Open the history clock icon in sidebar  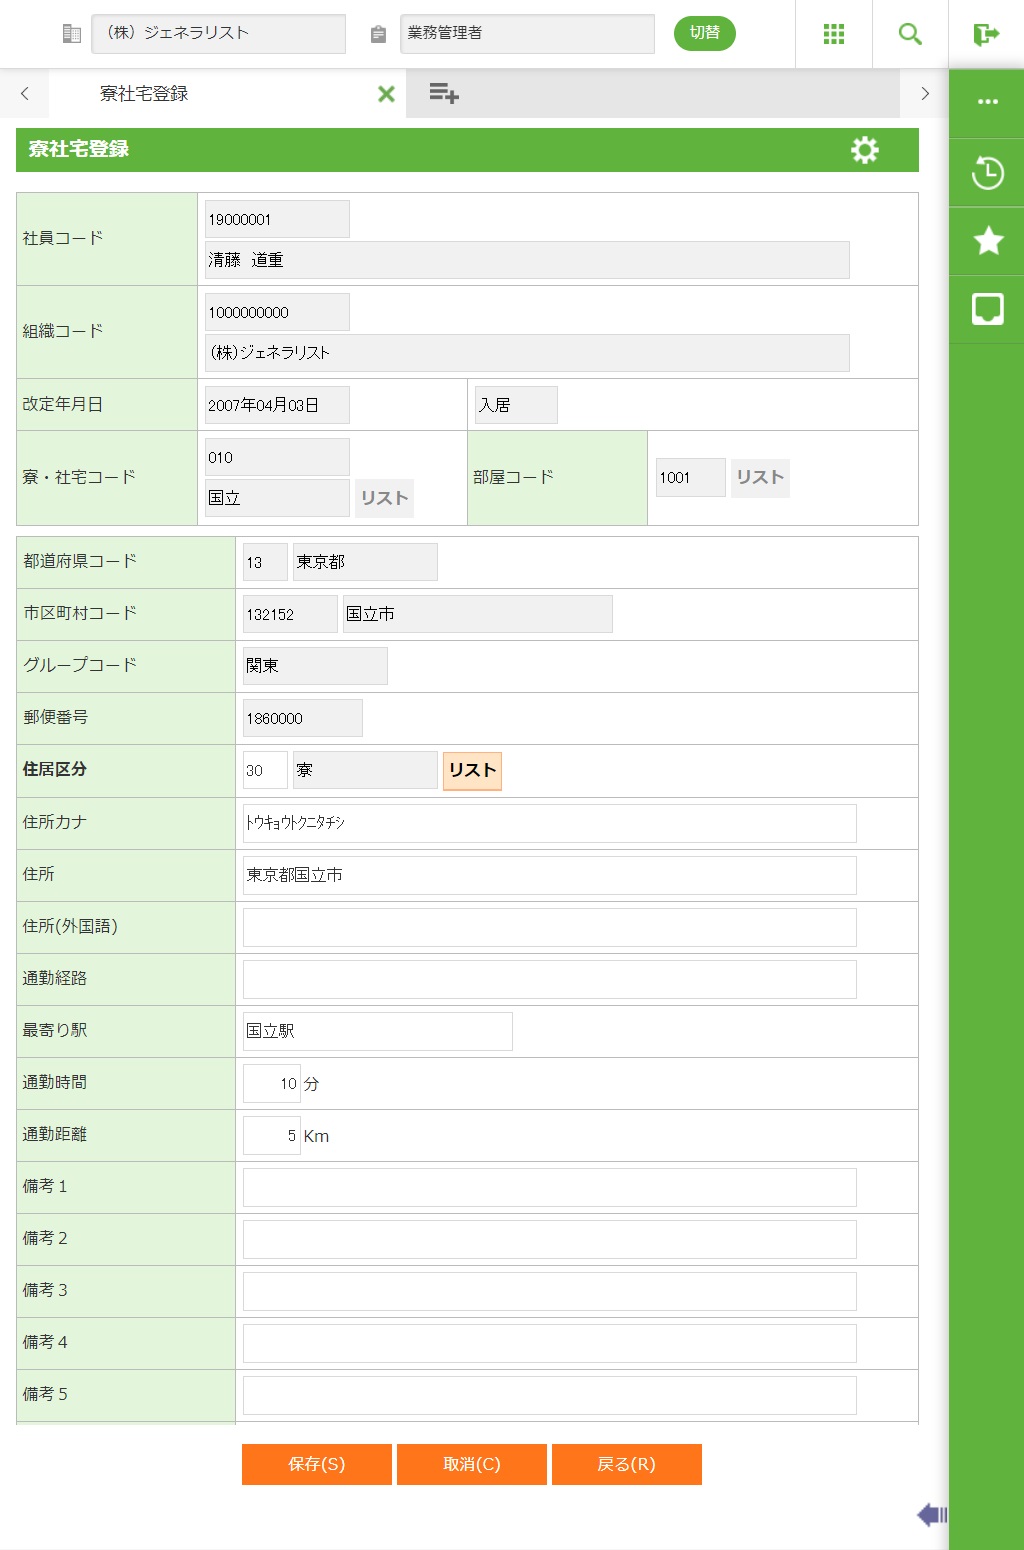tap(987, 173)
